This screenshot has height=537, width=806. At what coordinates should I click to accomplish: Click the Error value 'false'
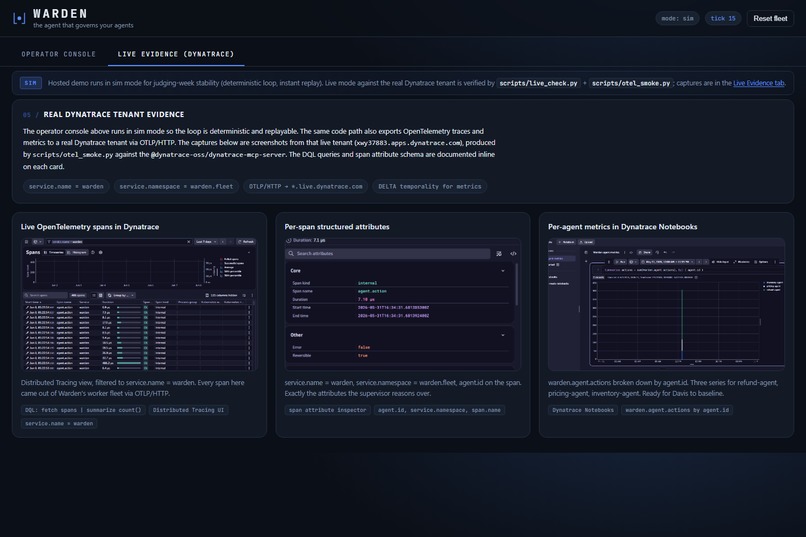coord(363,347)
